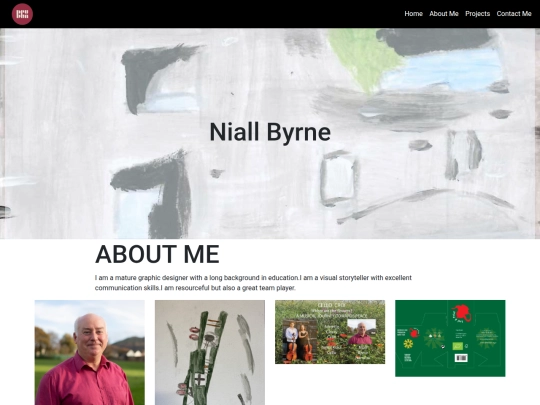Open the green packaging design thumbnail
The image size is (540, 405).
450,338
